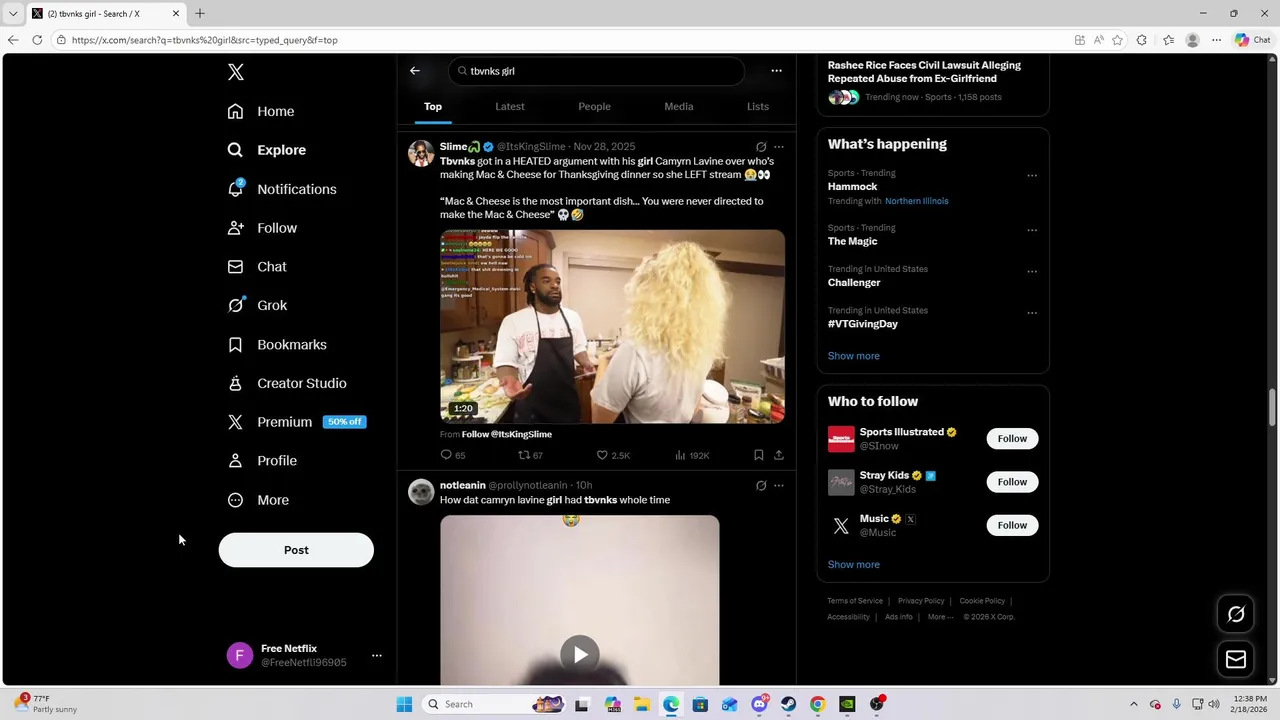Play notleanin's video
Viewport: 1280px width, 720px height.
click(x=580, y=655)
